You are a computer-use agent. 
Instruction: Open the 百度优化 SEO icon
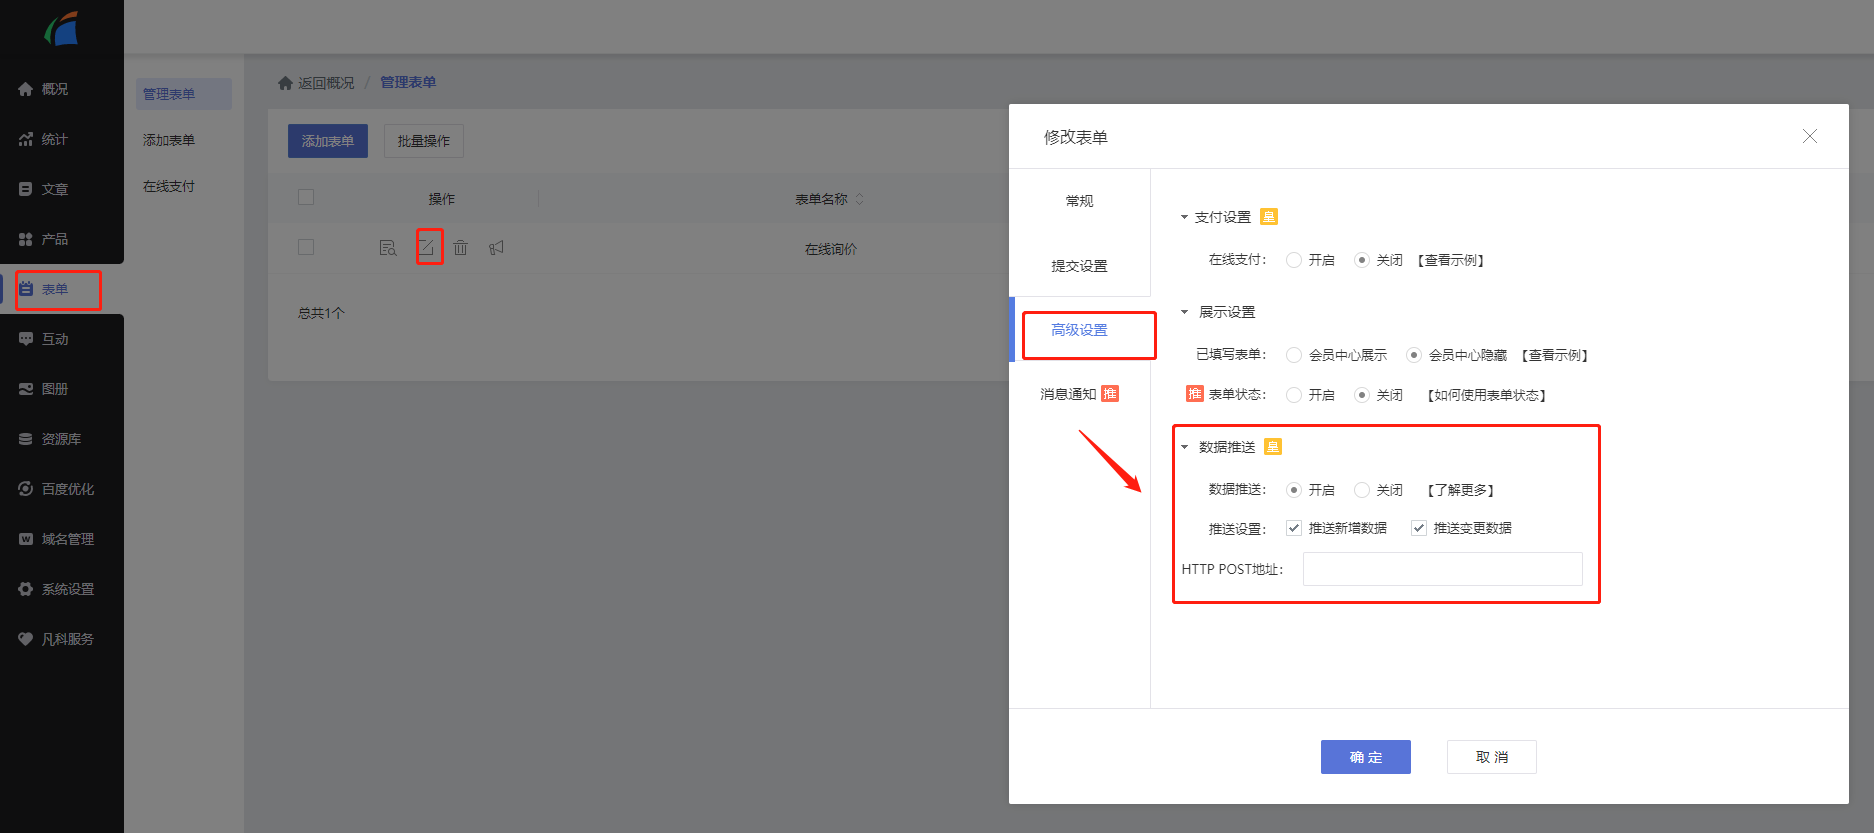tap(26, 489)
